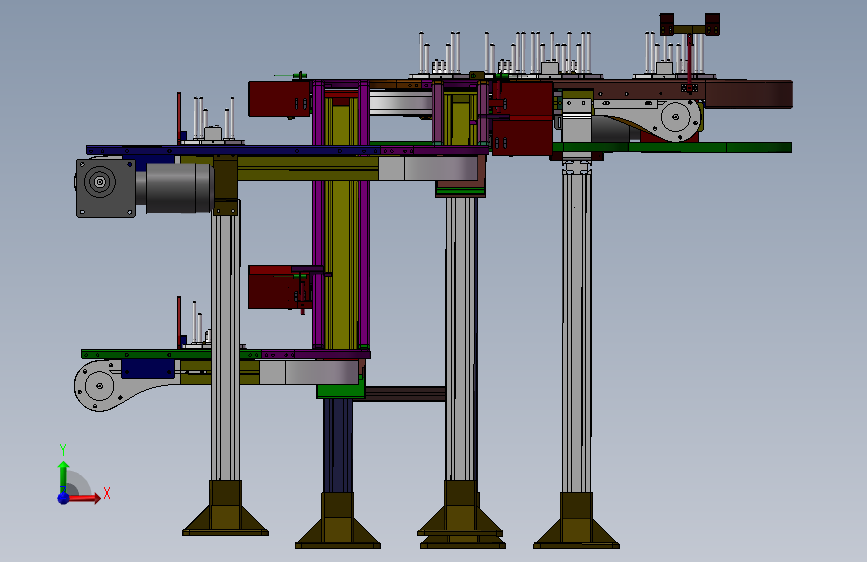The image size is (867, 562).
Task: Select the gray gear motor with square gearbox
Action: point(144,188)
